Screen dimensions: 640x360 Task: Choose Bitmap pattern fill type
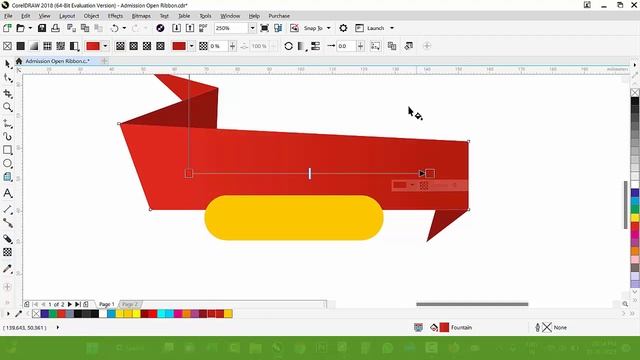coord(61,46)
